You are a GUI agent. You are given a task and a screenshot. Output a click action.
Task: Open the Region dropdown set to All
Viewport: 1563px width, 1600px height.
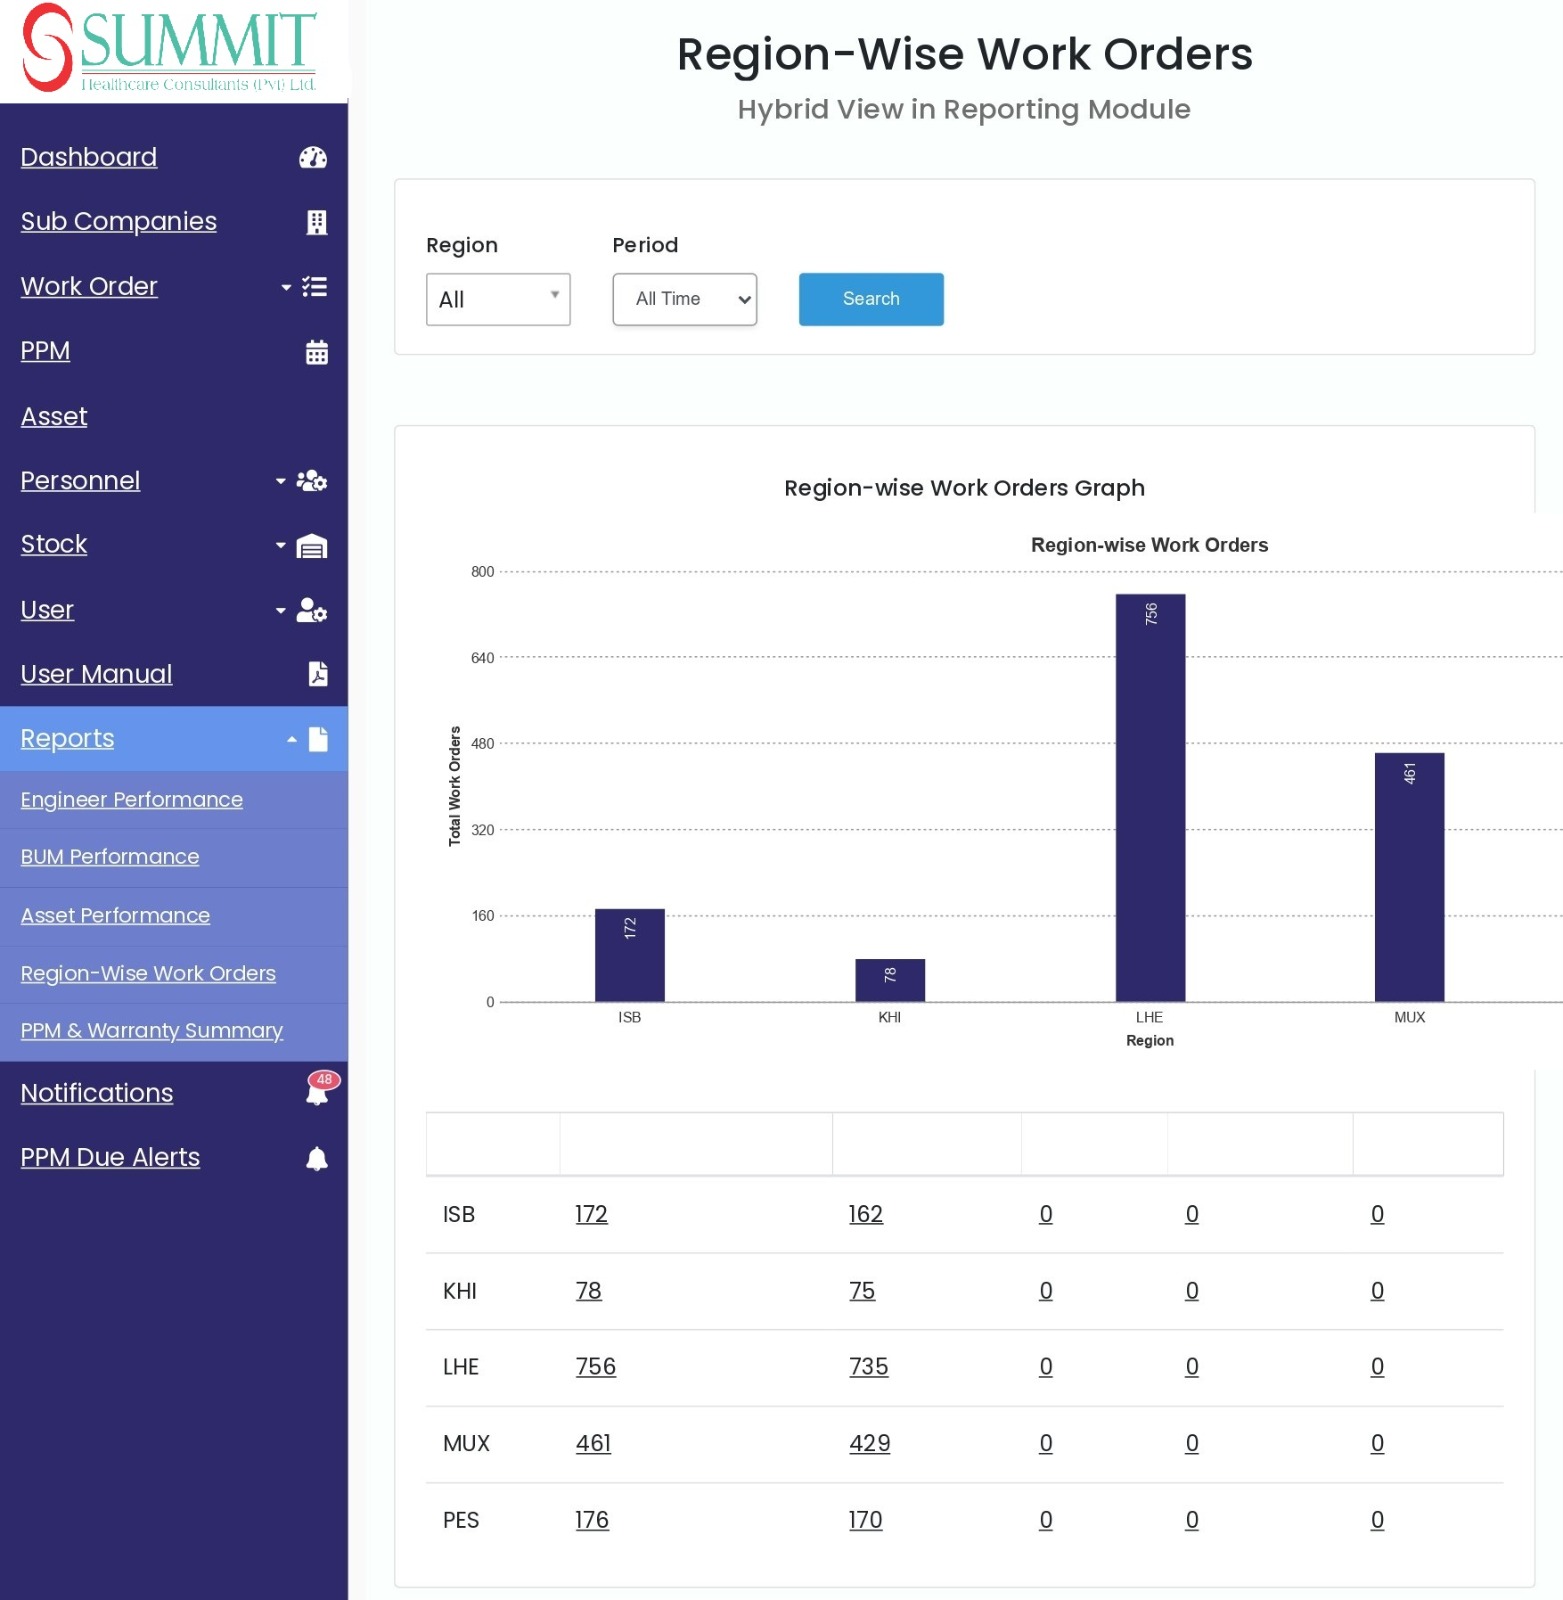498,299
